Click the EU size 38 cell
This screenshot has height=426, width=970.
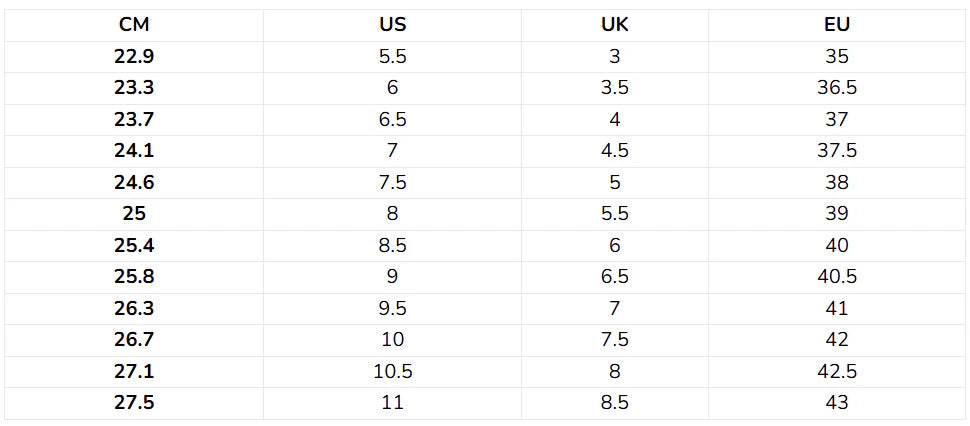(836, 182)
